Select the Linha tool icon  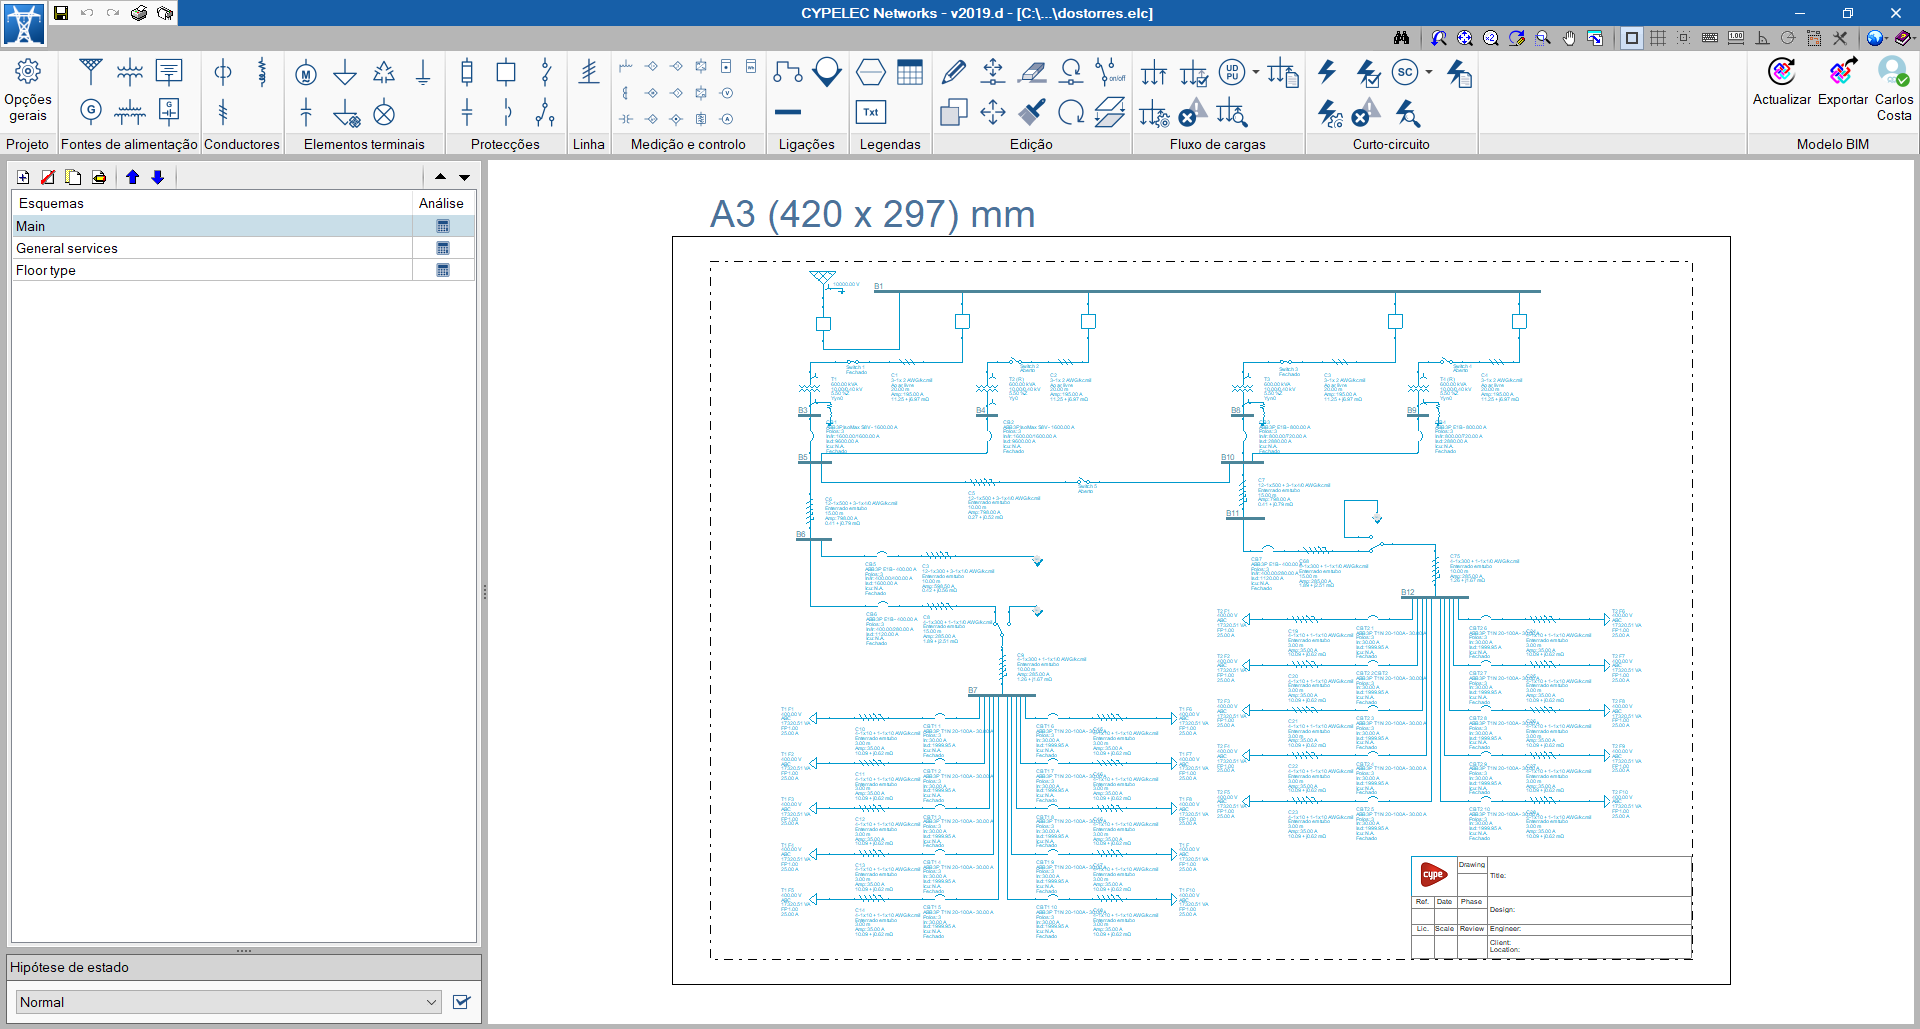[x=589, y=72]
